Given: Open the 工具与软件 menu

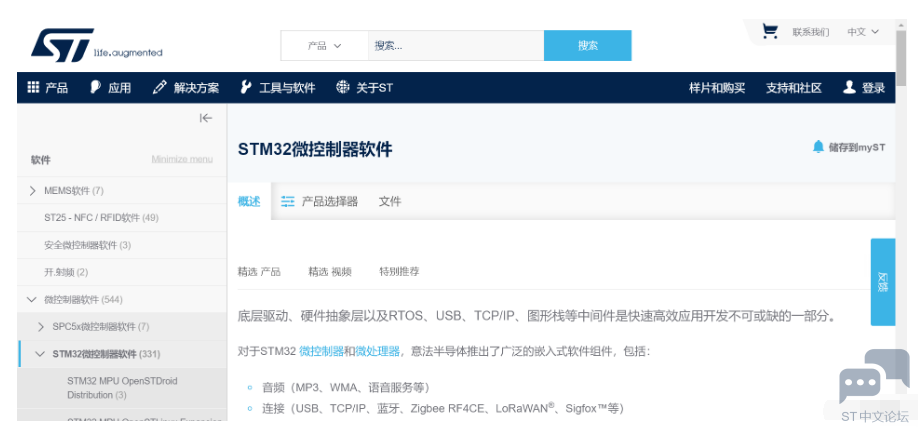Looking at the screenshot, I should click(278, 88).
